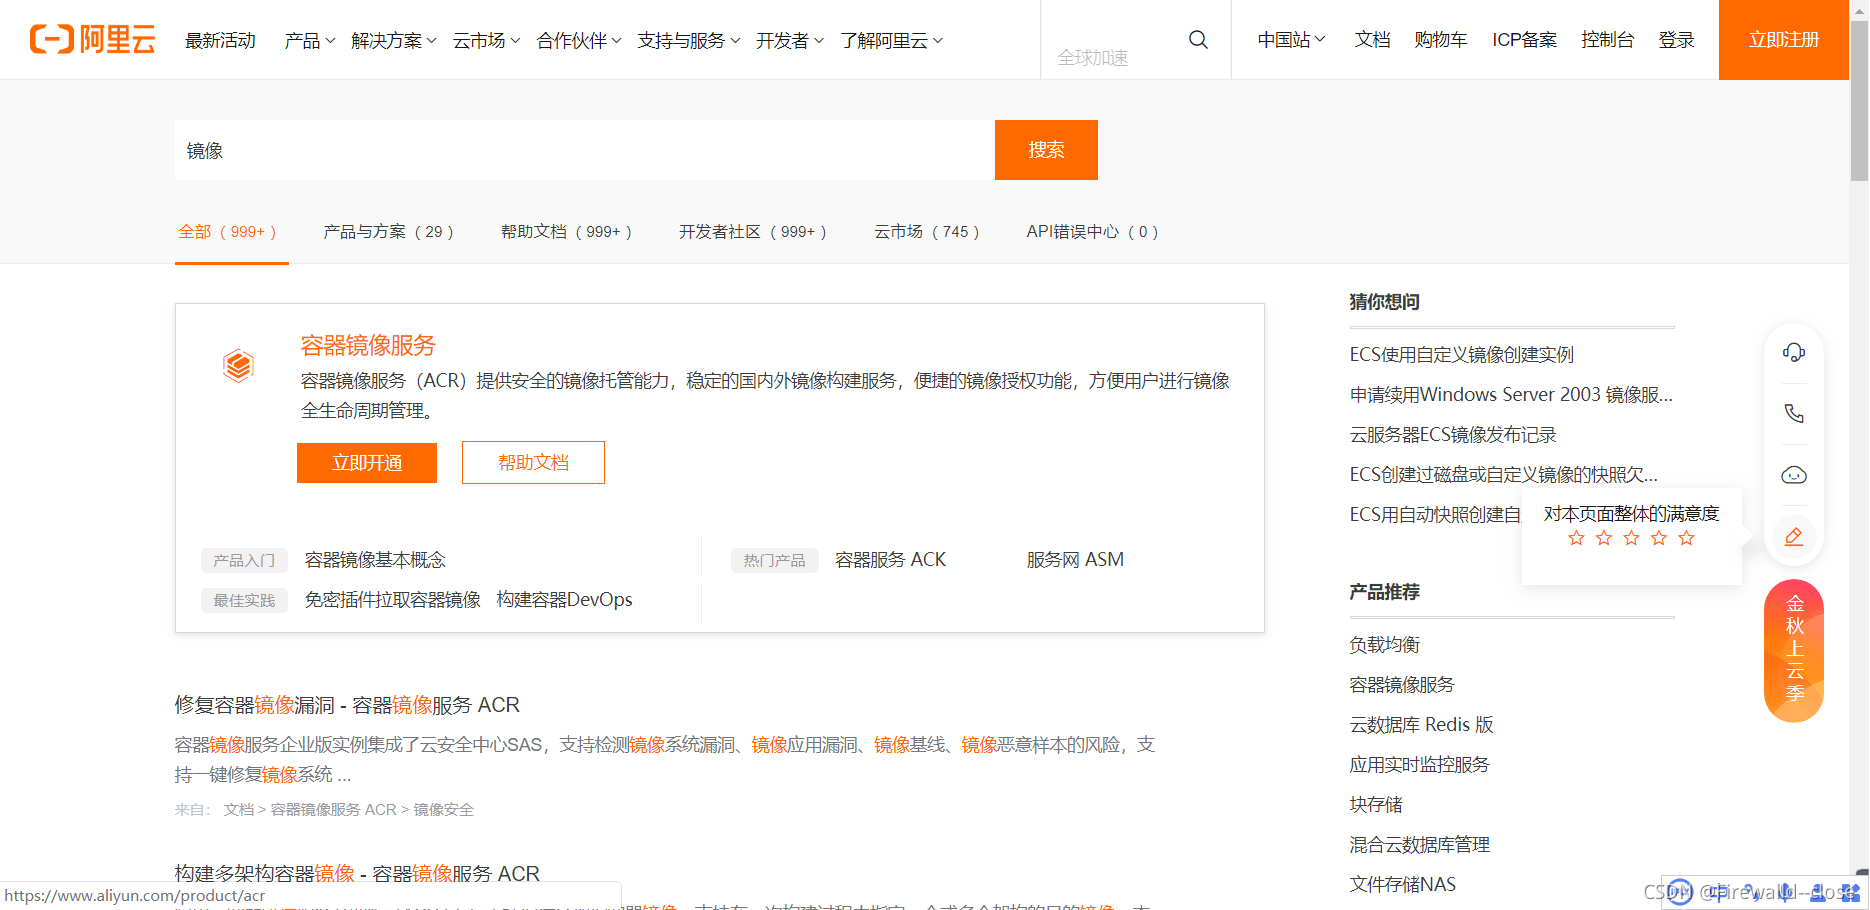The image size is (1870, 910).
Task: Open 文件存储NAS recommendation
Action: coord(1402,885)
